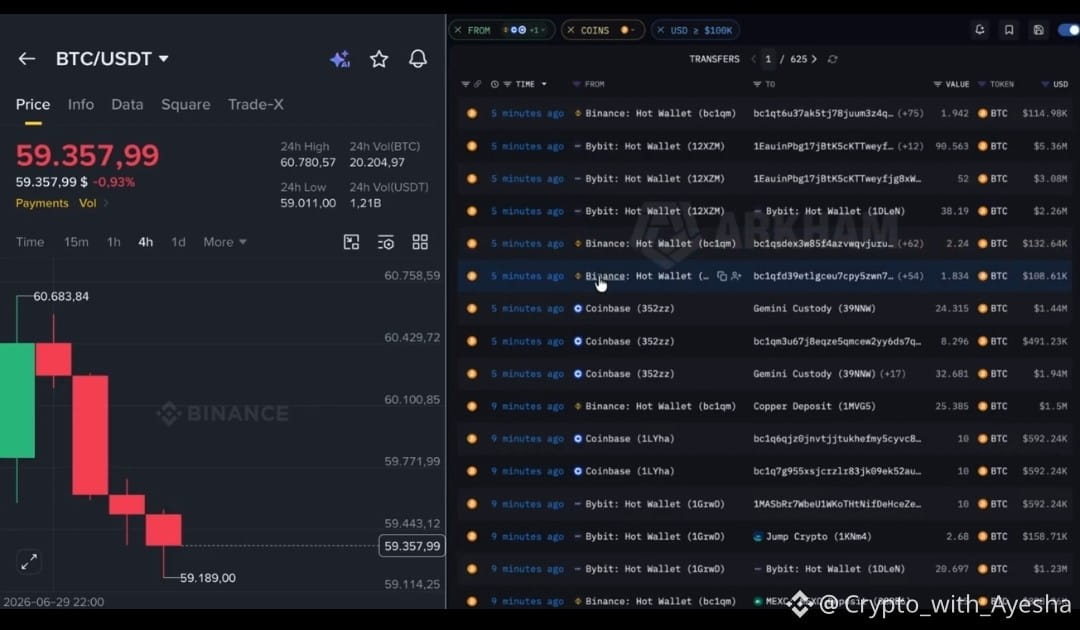Refresh the transfers list

click(832, 59)
